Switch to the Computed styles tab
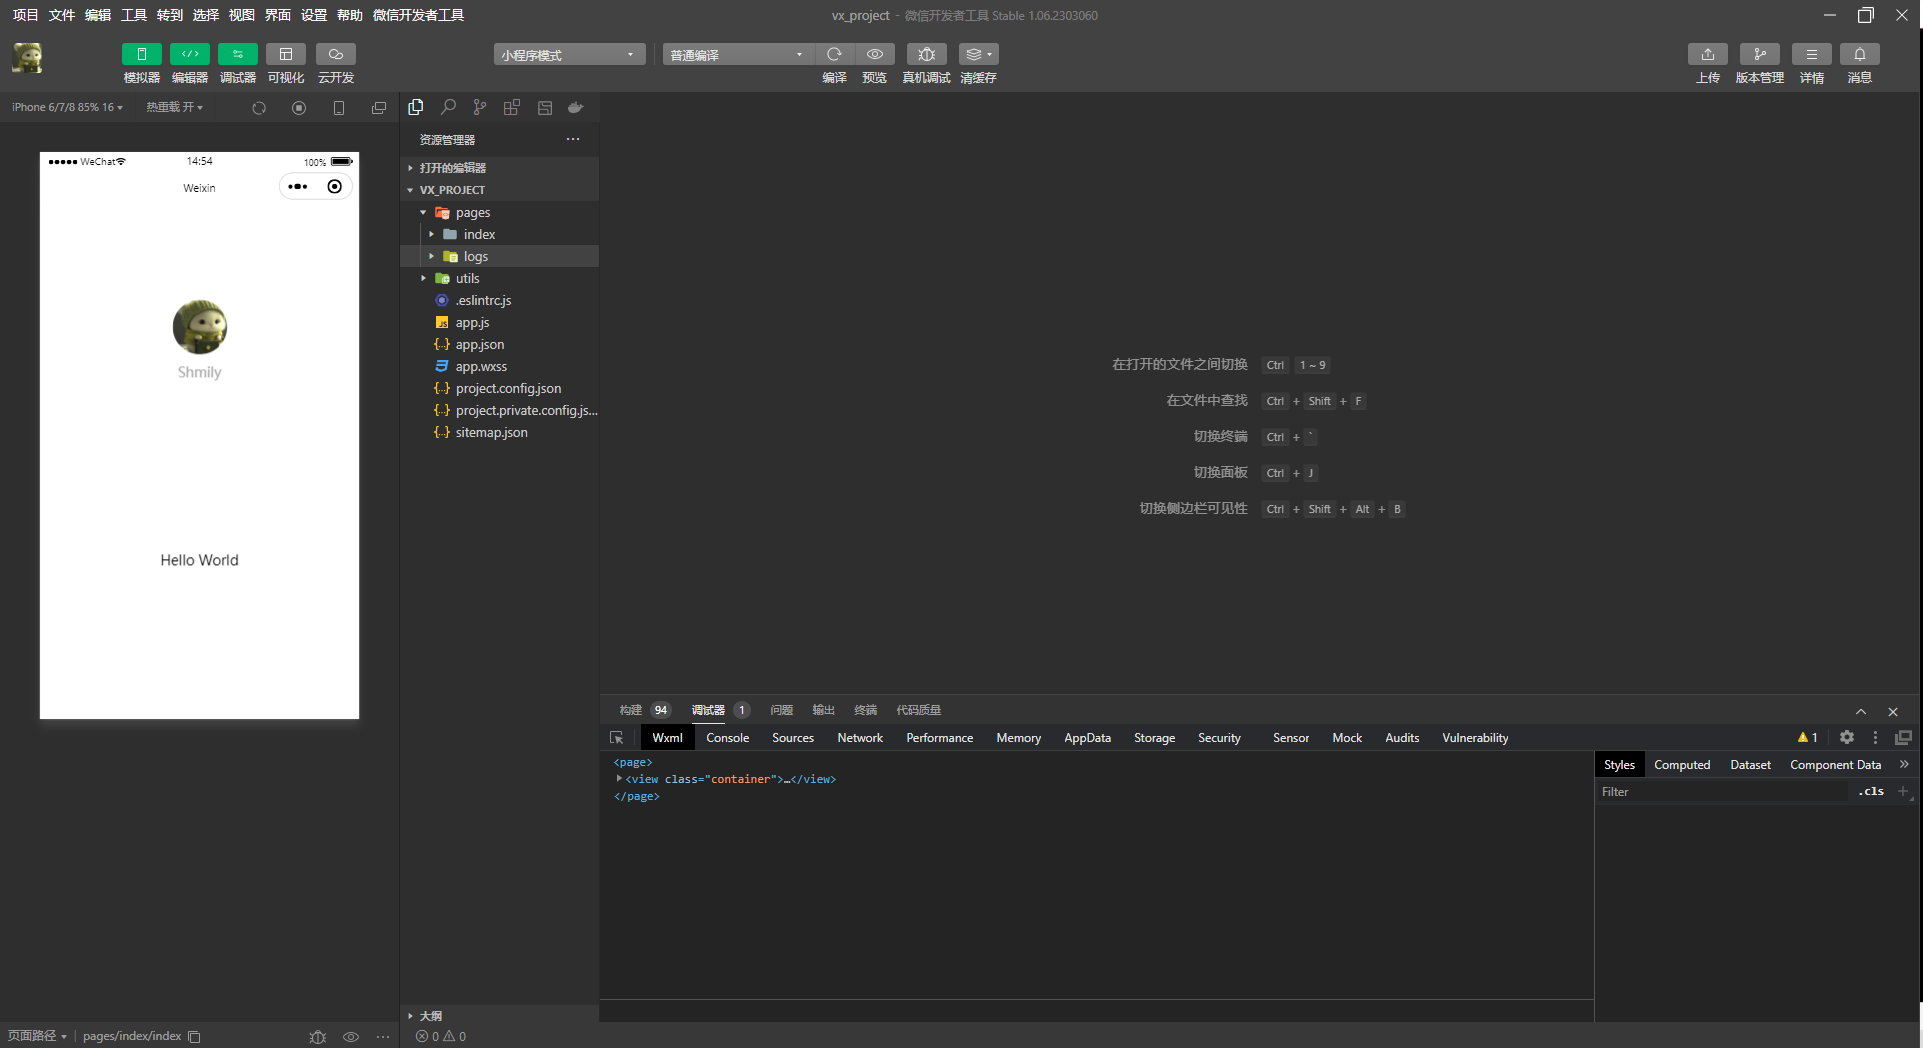Image resolution: width=1923 pixels, height=1048 pixels. click(1682, 765)
